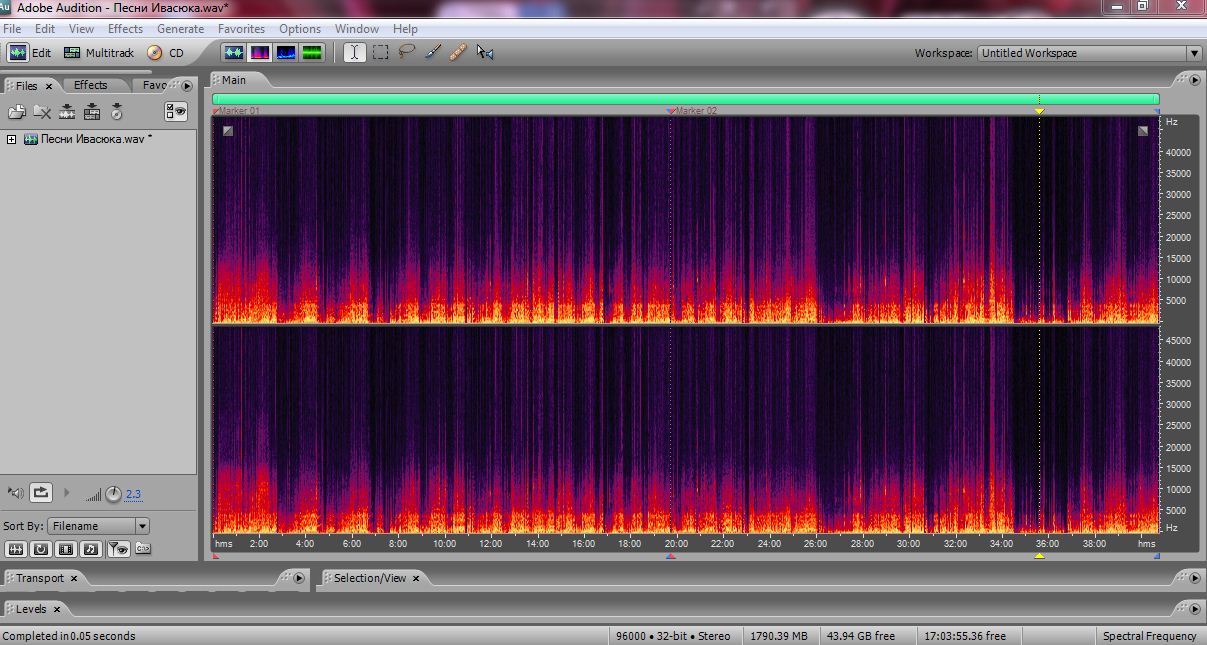Select the Time Selection cursor tool
Screen dimensions: 1207x645
pyautogui.click(x=355, y=53)
